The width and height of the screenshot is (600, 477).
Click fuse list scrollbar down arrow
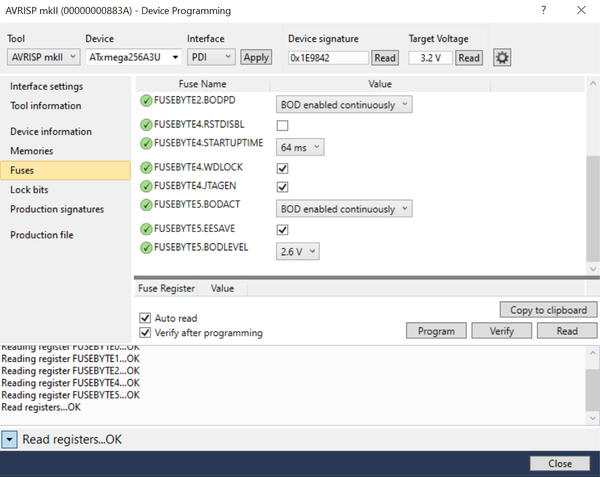[593, 269]
